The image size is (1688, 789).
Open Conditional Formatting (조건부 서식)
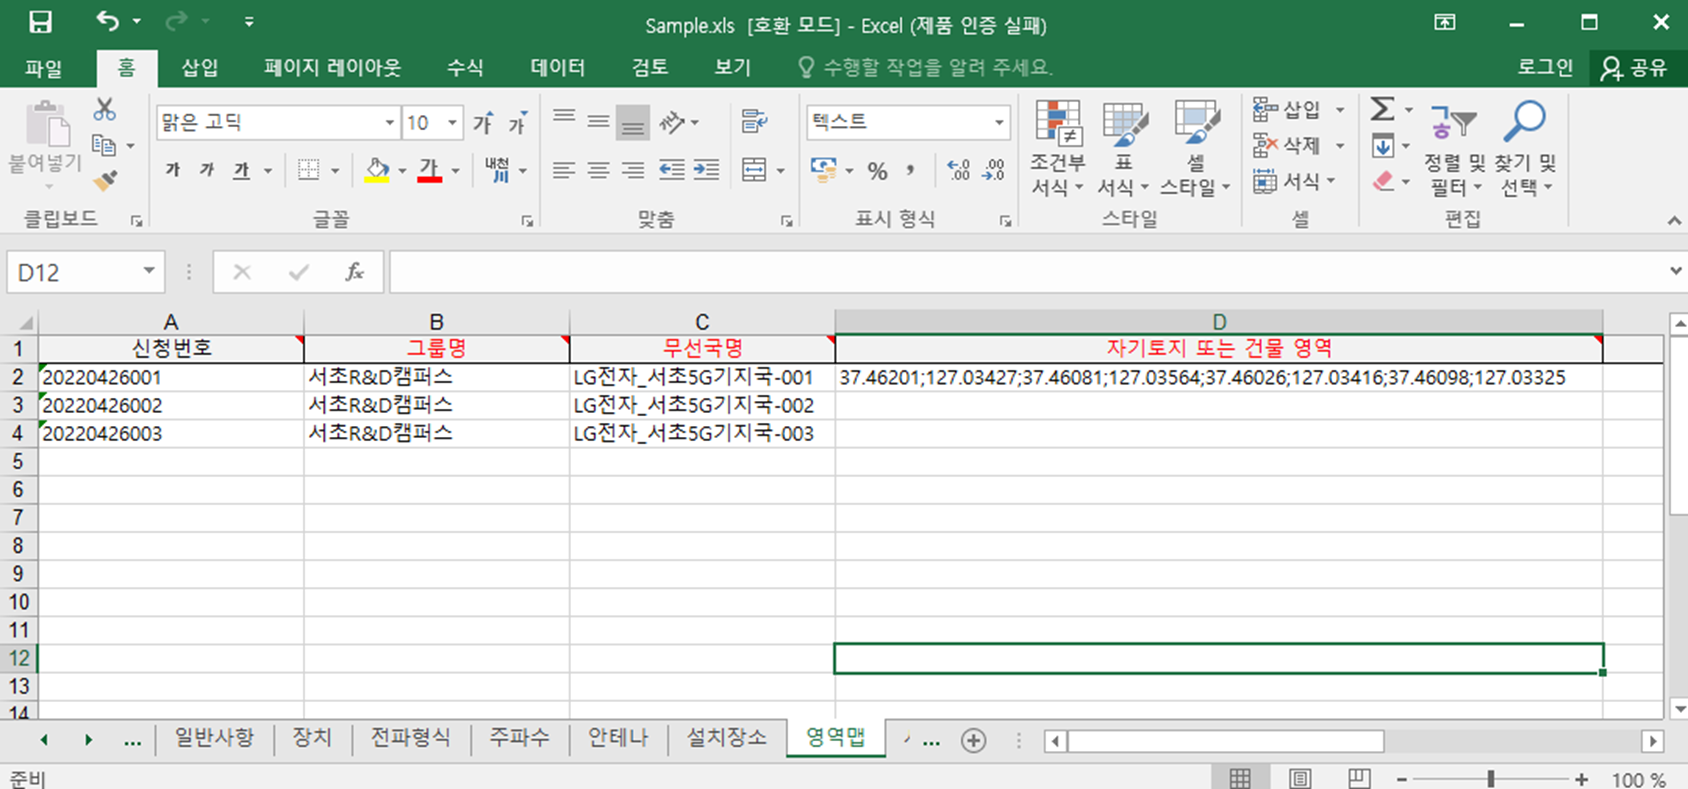click(x=1057, y=147)
